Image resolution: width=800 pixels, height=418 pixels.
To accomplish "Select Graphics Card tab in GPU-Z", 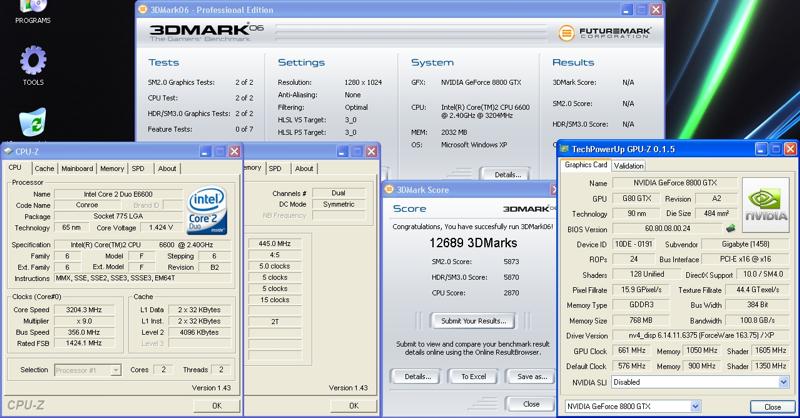I will [x=586, y=165].
